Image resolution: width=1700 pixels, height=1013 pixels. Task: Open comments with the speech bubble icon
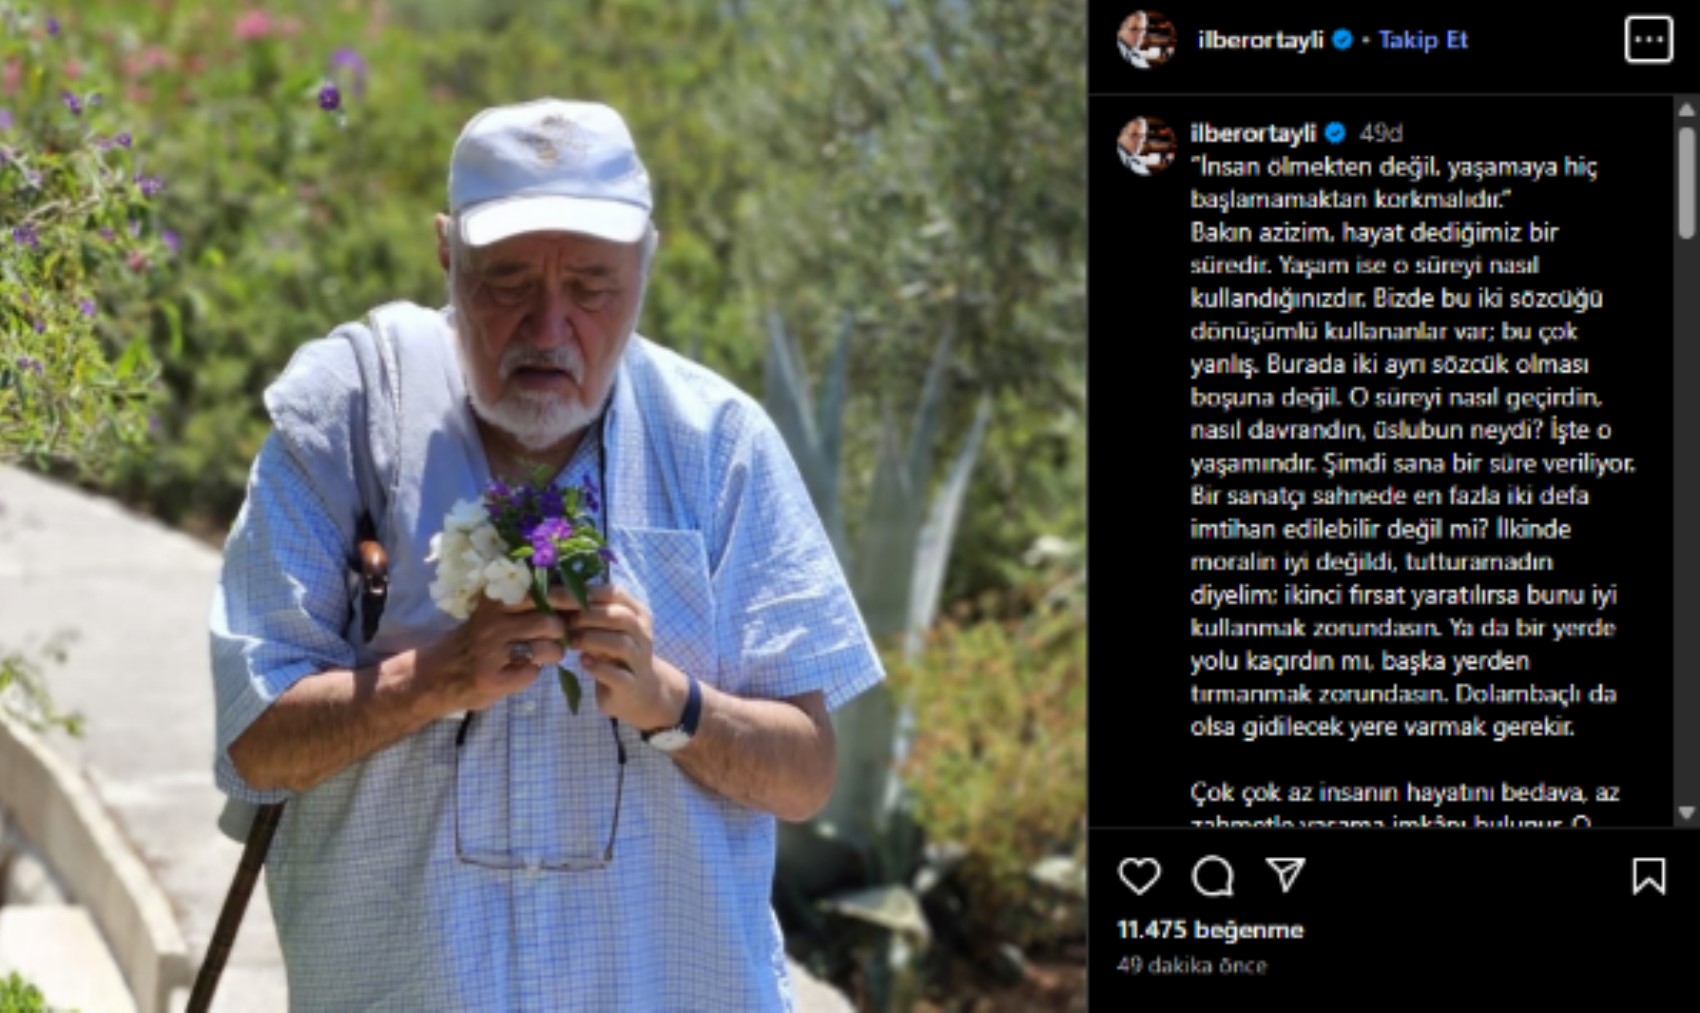(1212, 876)
